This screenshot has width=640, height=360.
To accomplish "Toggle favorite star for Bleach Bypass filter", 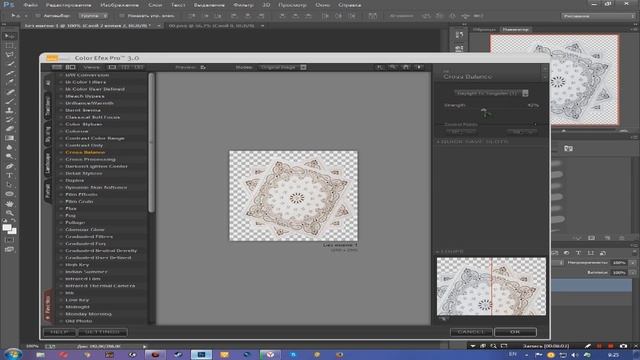I will point(61,96).
